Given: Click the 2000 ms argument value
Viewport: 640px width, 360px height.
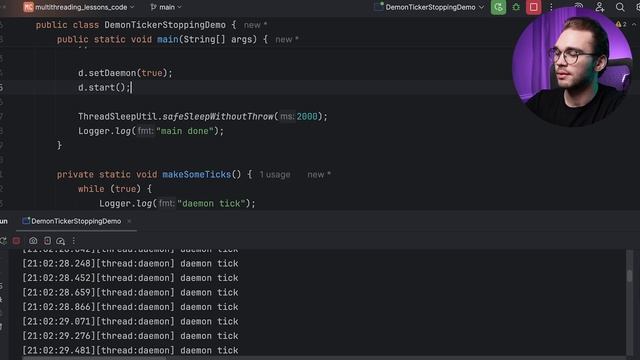Looking at the screenshot, I should [307, 116].
